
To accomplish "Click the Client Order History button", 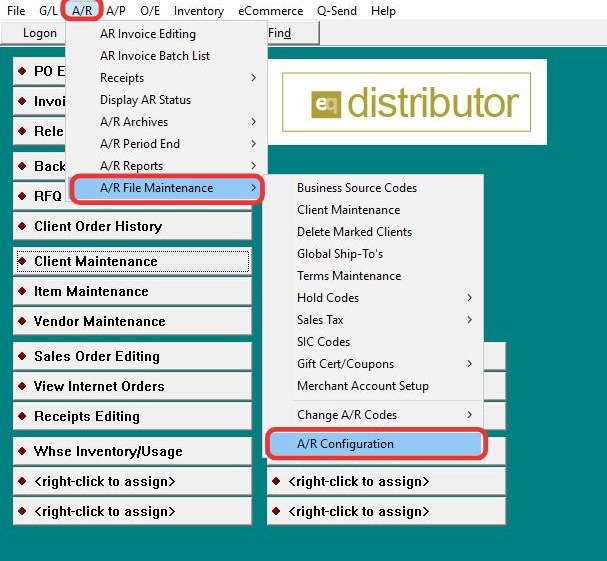I will [x=132, y=226].
